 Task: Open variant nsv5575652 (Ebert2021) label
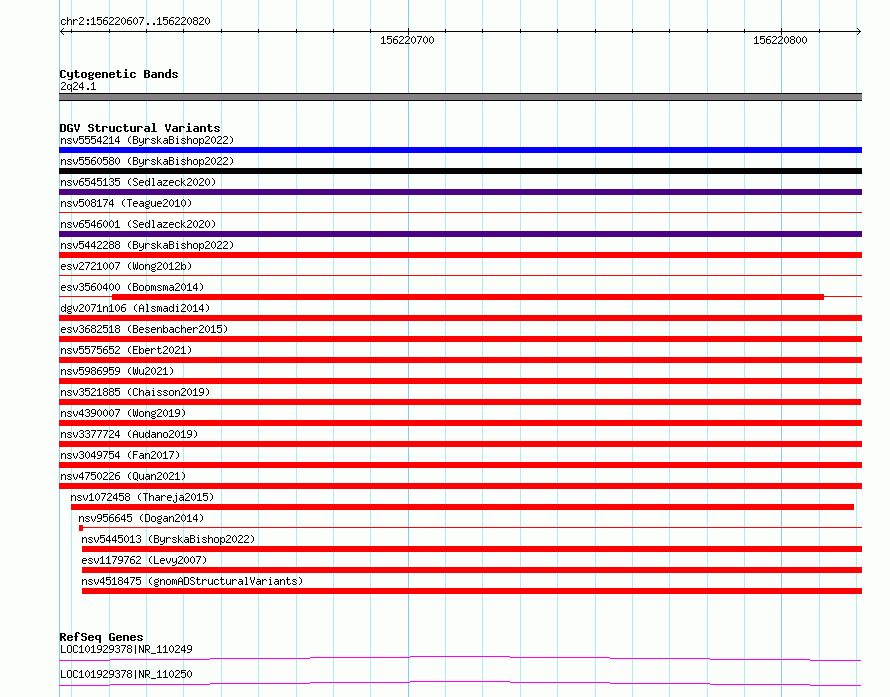click(126, 350)
